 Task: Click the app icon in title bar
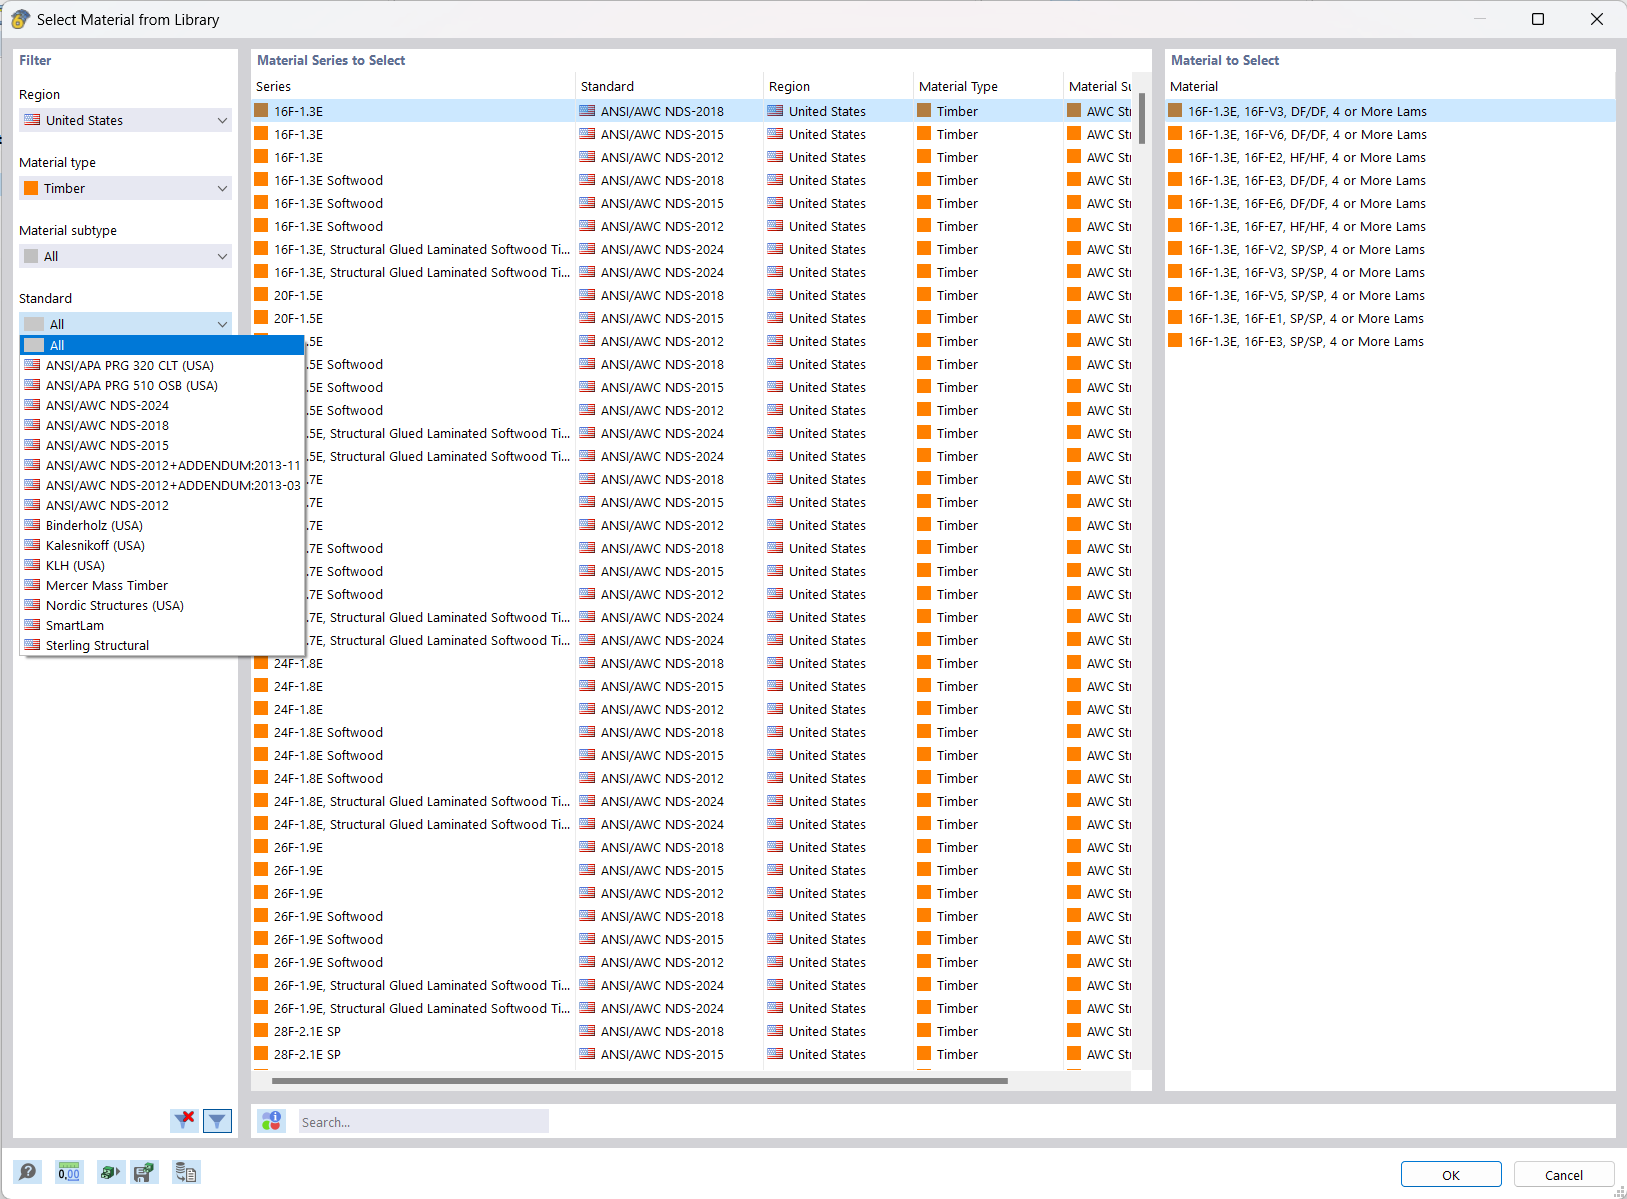tap(20, 19)
